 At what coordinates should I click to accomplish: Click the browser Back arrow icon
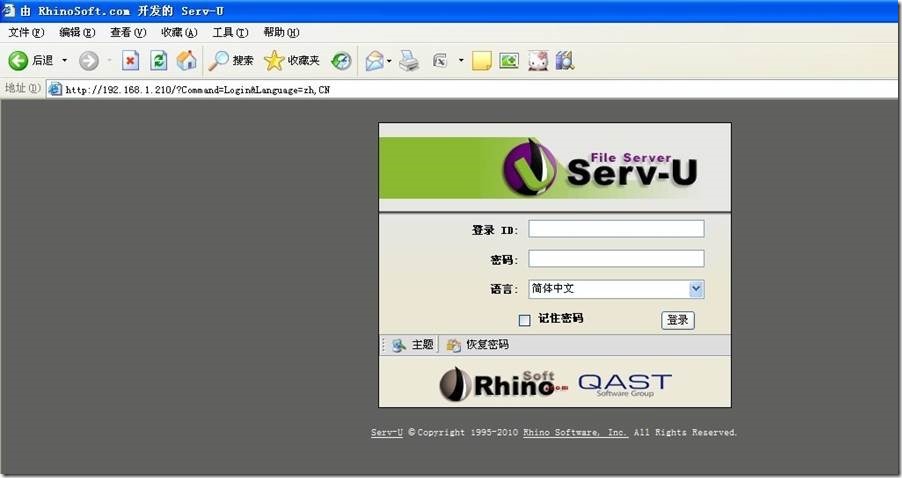[x=18, y=60]
